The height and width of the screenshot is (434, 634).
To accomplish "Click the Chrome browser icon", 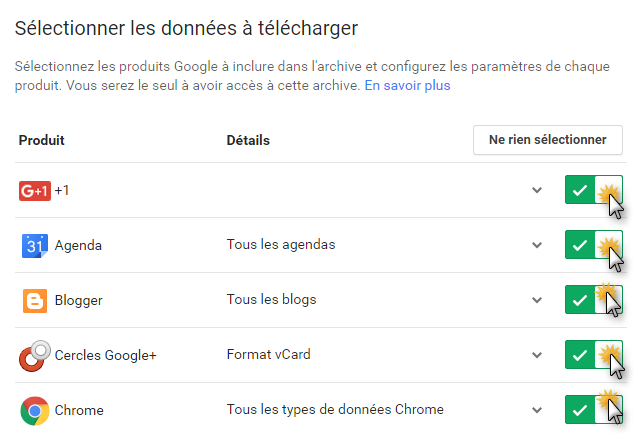I will click(x=34, y=410).
